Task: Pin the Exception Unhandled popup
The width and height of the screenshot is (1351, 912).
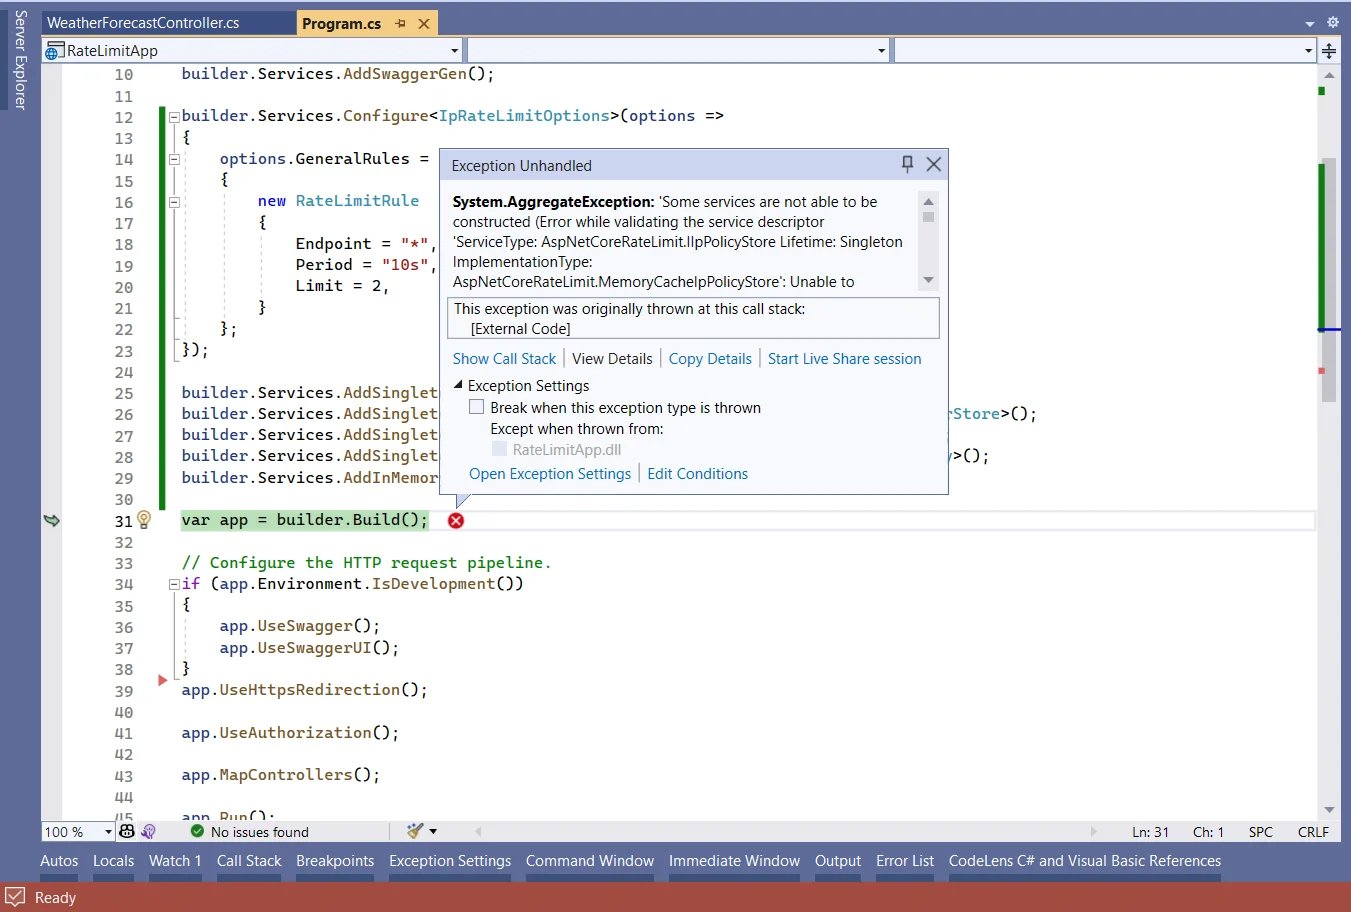Action: [907, 164]
